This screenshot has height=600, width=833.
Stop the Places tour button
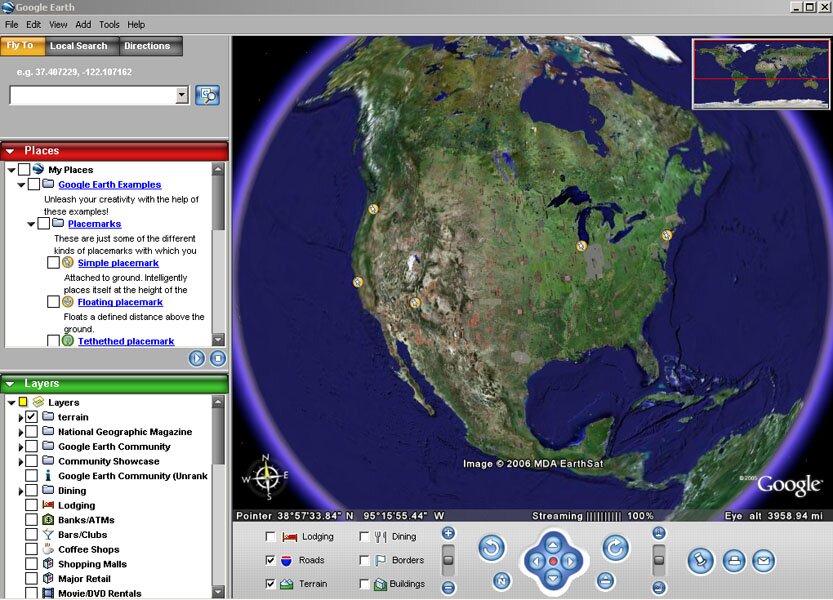click(x=218, y=358)
